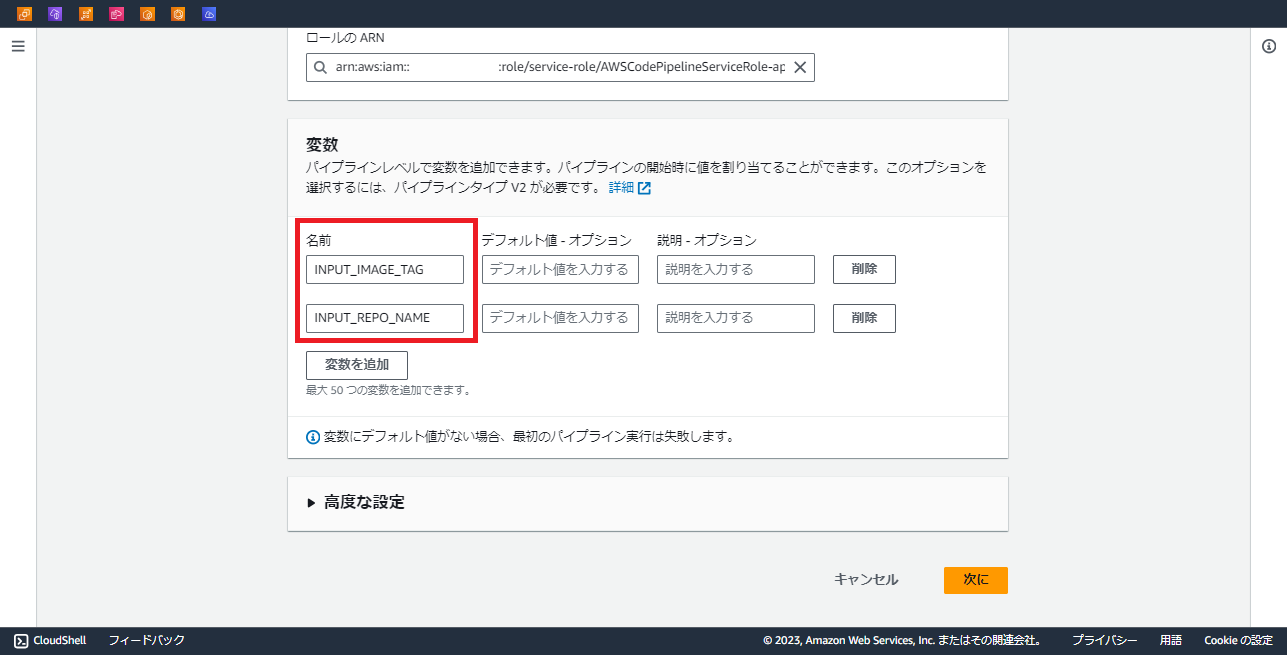Click the CloudShell terminal icon
The height and width of the screenshot is (655, 1287).
21,640
